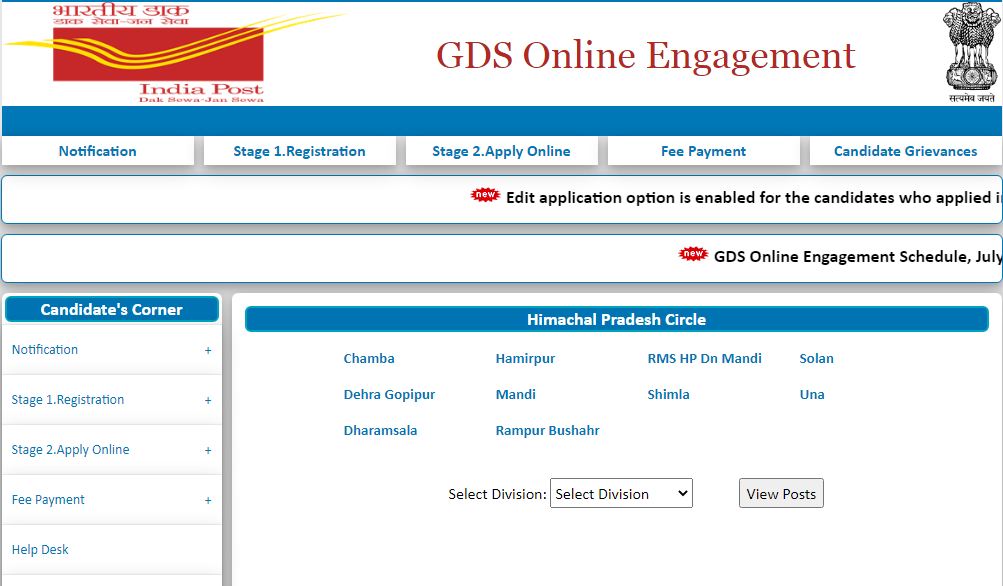Image resolution: width=1003 pixels, height=586 pixels.
Task: Open the Dharamsala division link
Action: coord(380,431)
